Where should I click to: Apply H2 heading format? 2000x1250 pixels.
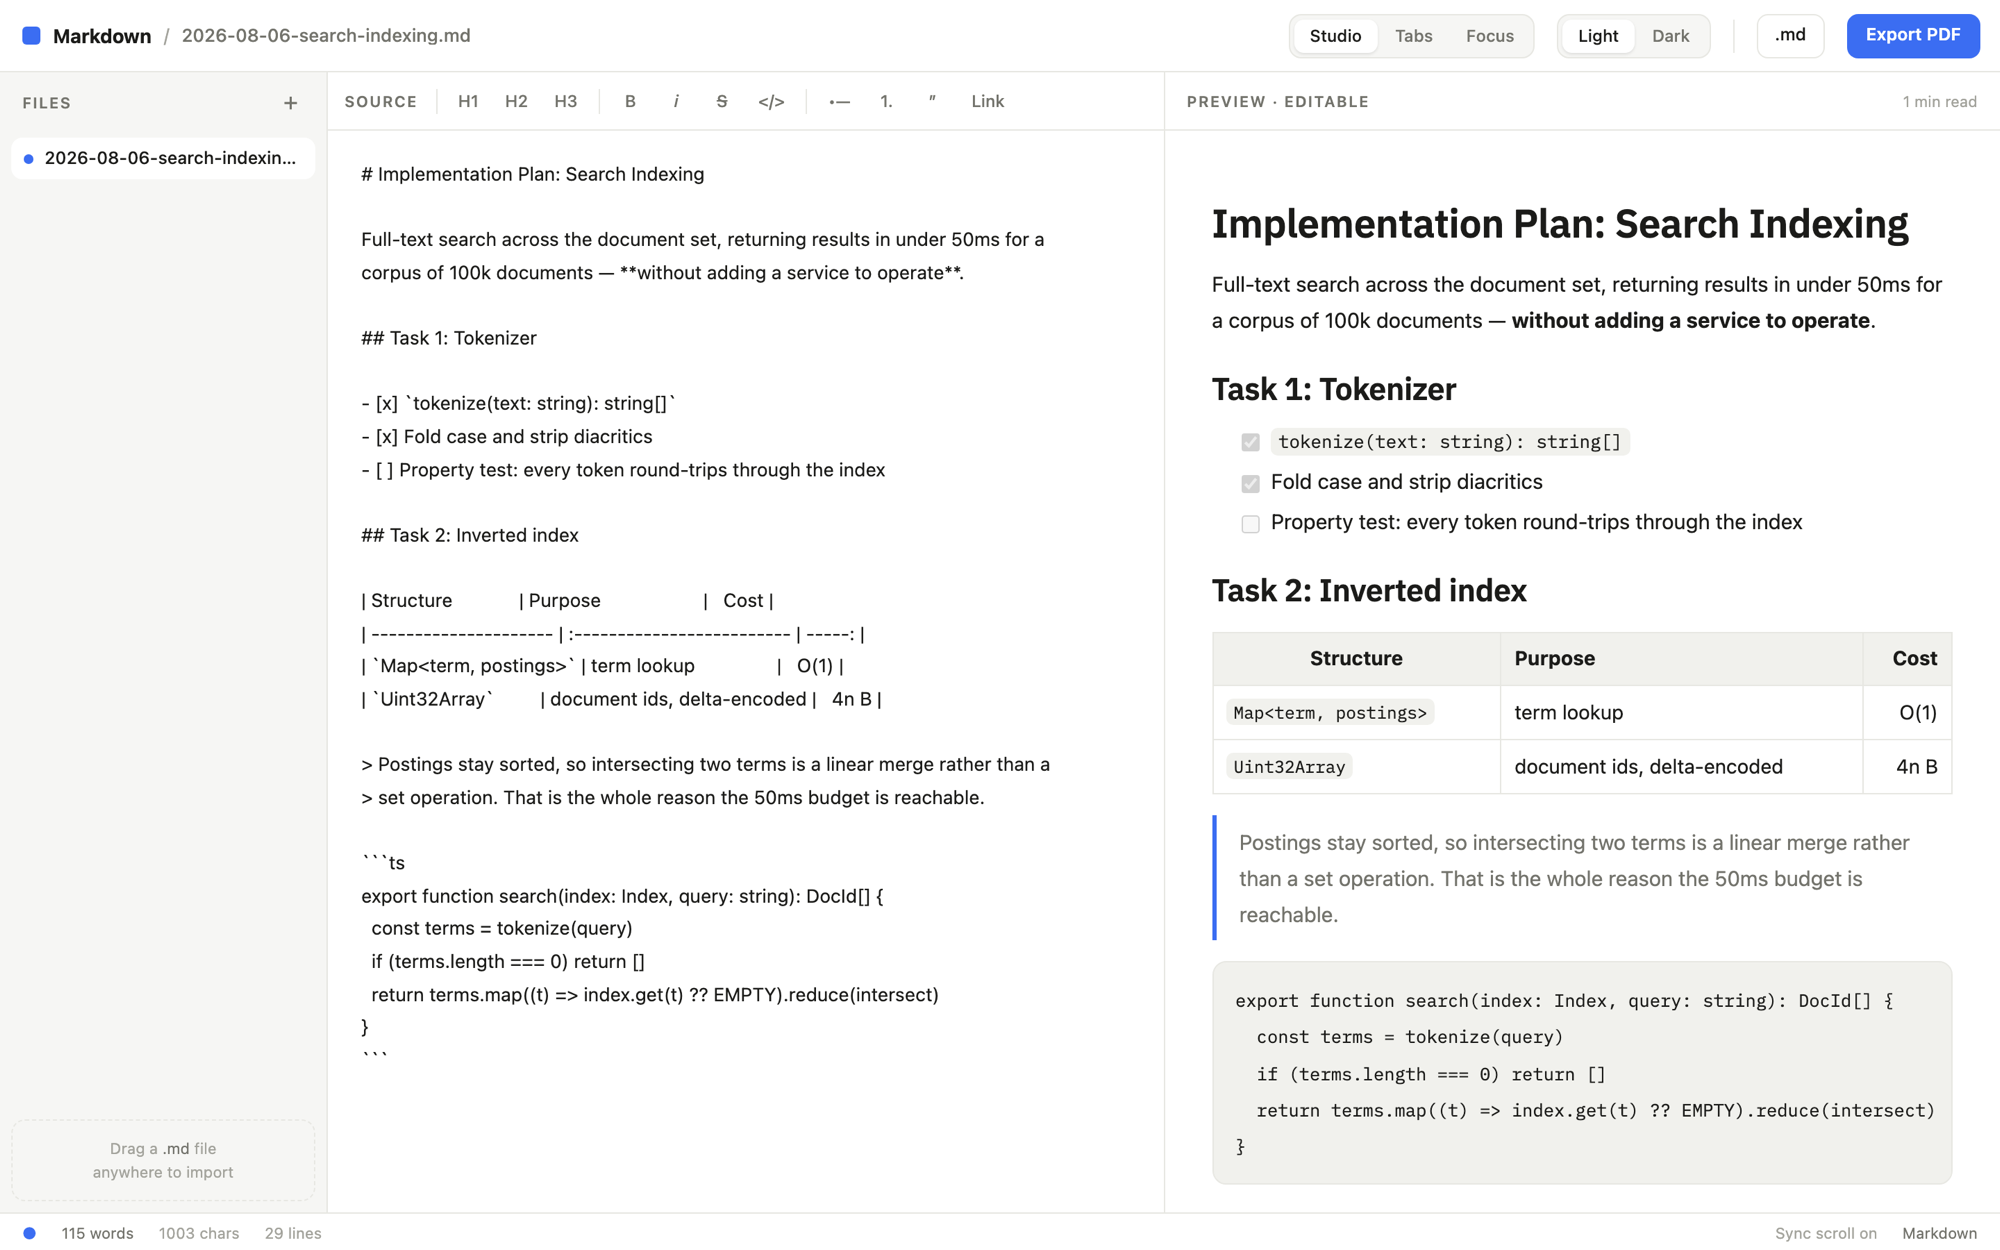516,102
